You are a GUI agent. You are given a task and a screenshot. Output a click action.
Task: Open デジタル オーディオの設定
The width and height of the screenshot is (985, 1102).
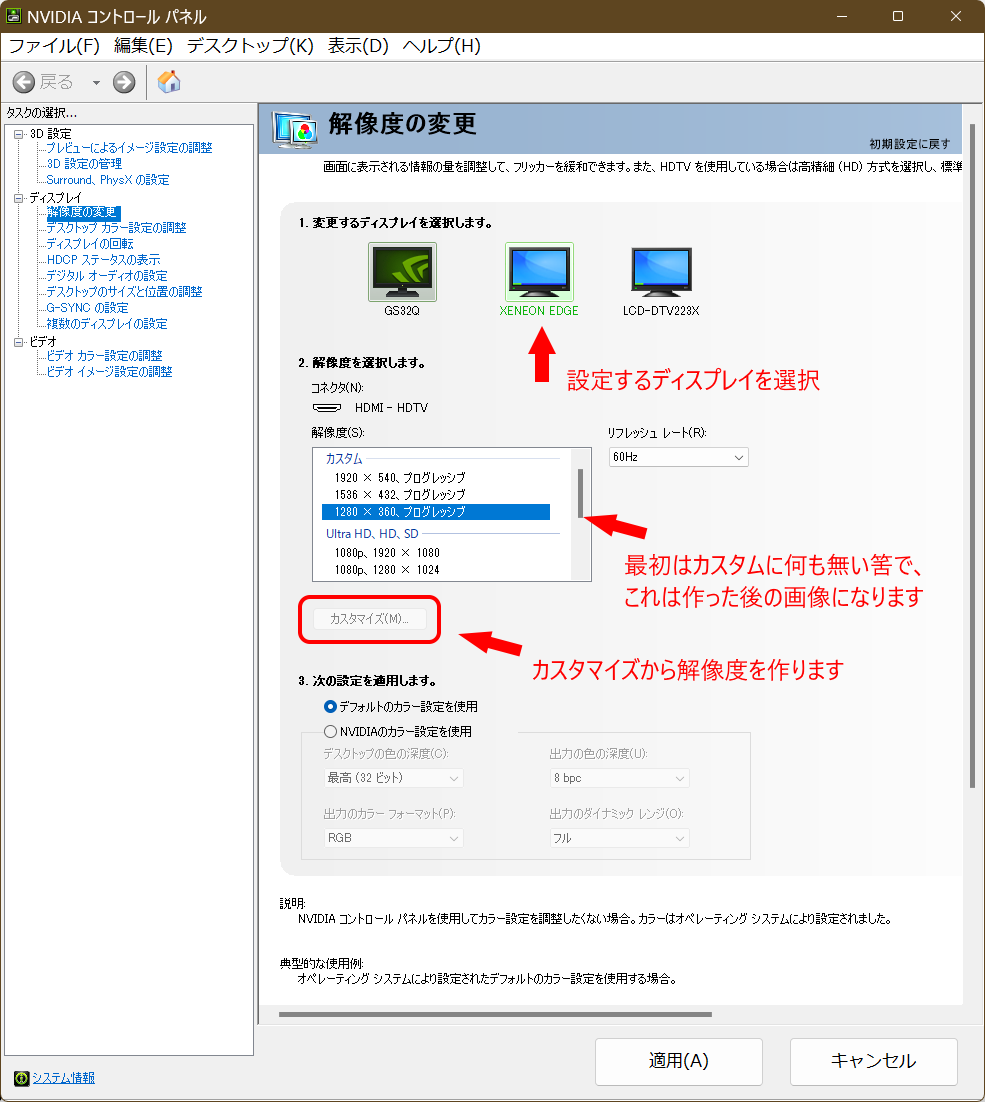point(107,276)
